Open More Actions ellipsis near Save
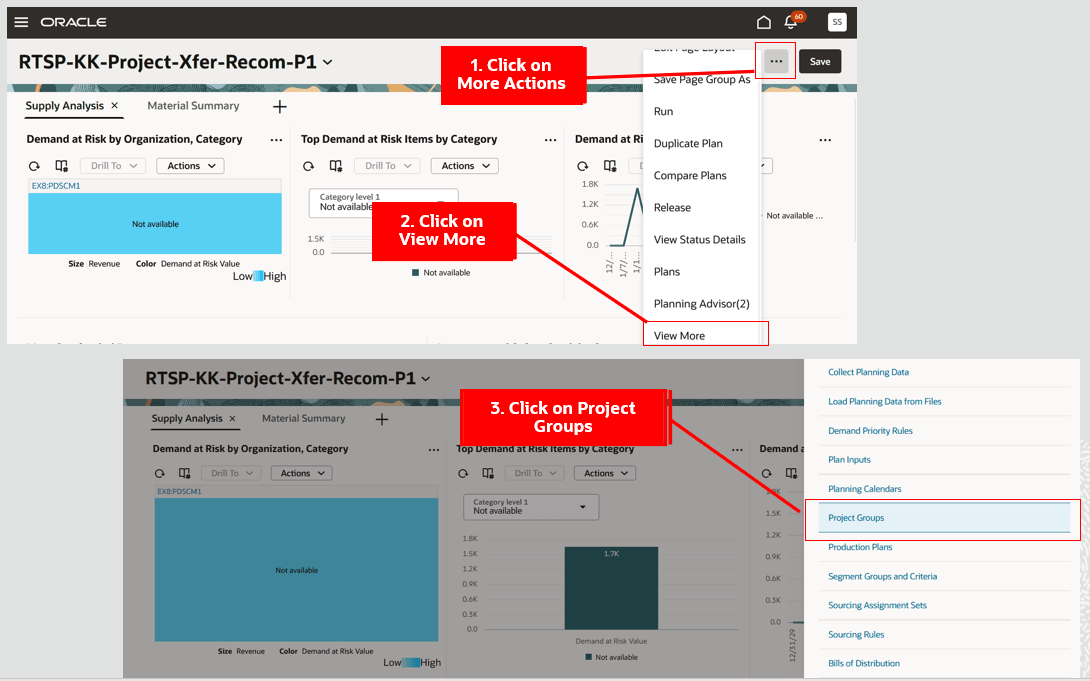The height and width of the screenshot is (681, 1090). point(775,61)
